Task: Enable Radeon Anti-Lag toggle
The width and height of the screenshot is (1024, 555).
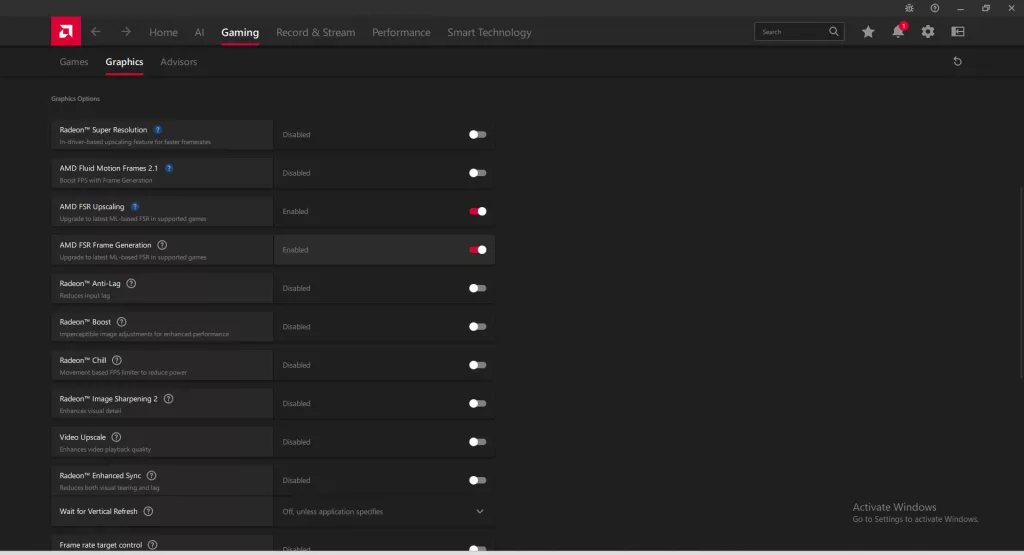Action: click(477, 288)
